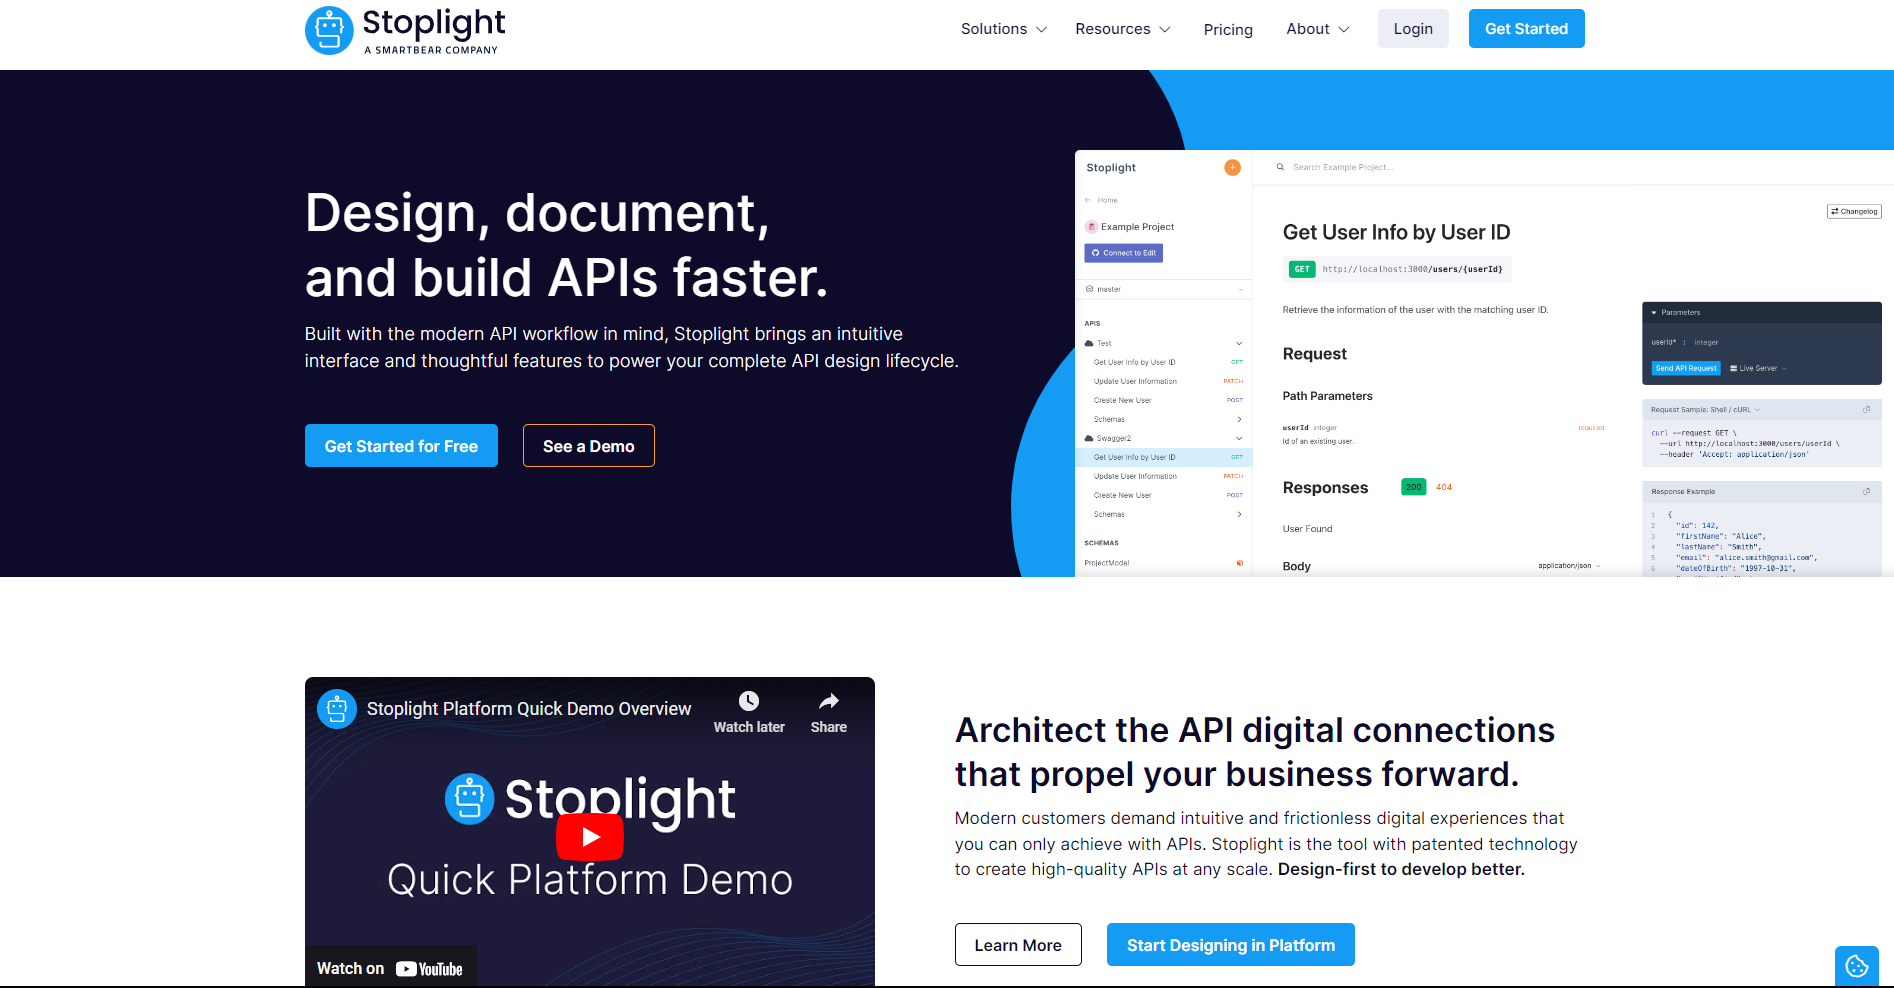This screenshot has height=988, width=1894.
Task: Play the YouTube demo video
Action: tap(589, 837)
